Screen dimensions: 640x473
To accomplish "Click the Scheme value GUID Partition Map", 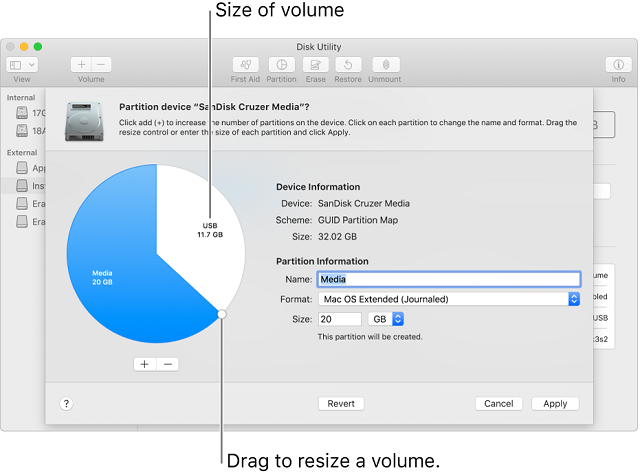I will (x=358, y=220).
